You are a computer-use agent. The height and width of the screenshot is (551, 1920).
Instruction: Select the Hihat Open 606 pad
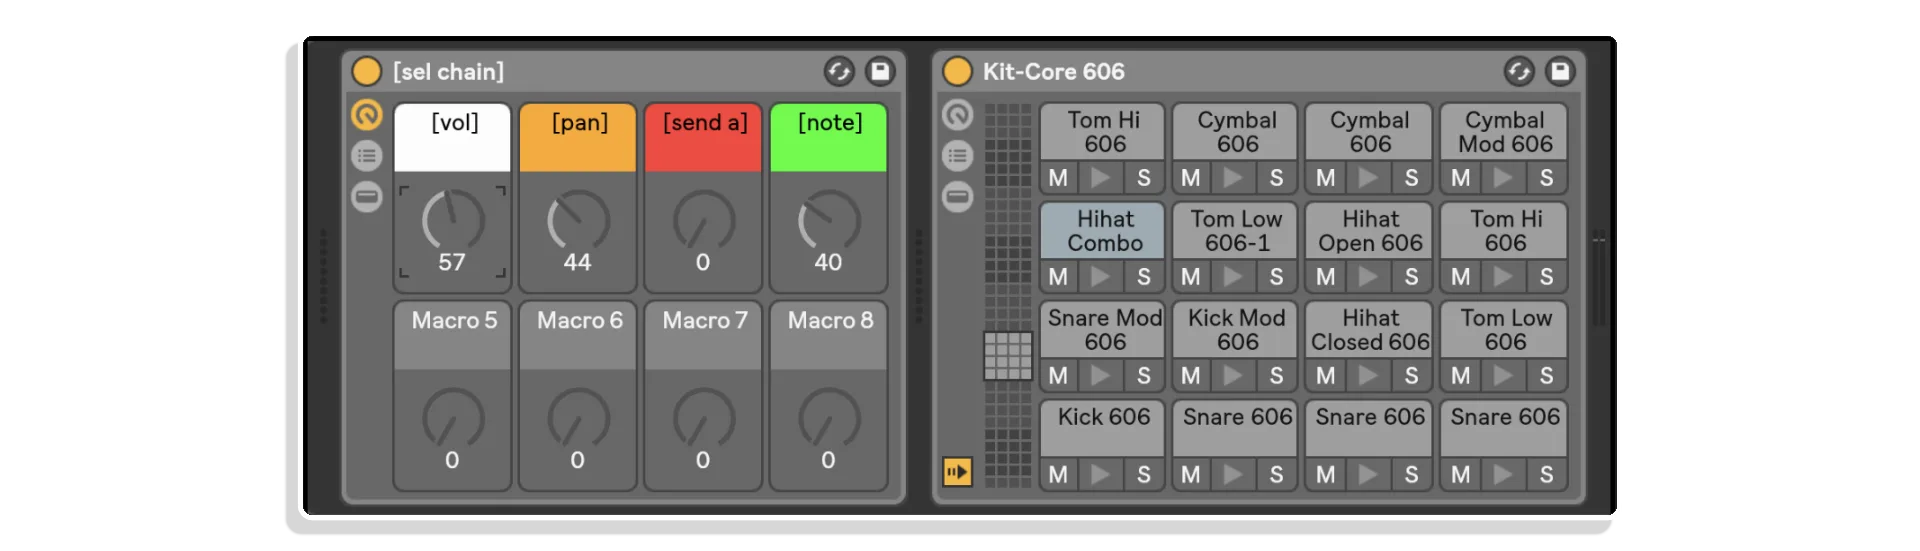click(x=1369, y=231)
